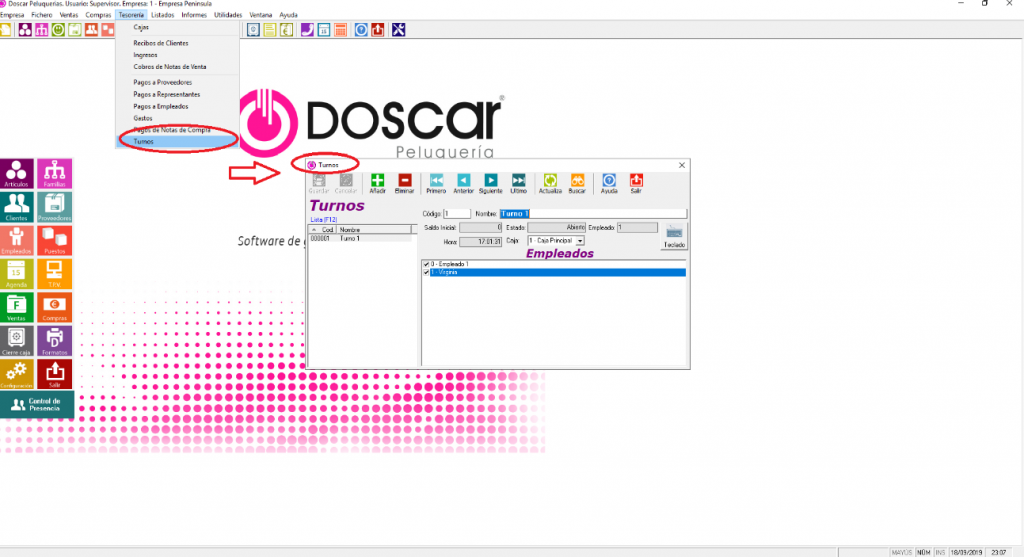Click Eliminar red minus in Turnos window
The height and width of the screenshot is (557, 1024).
click(404, 183)
